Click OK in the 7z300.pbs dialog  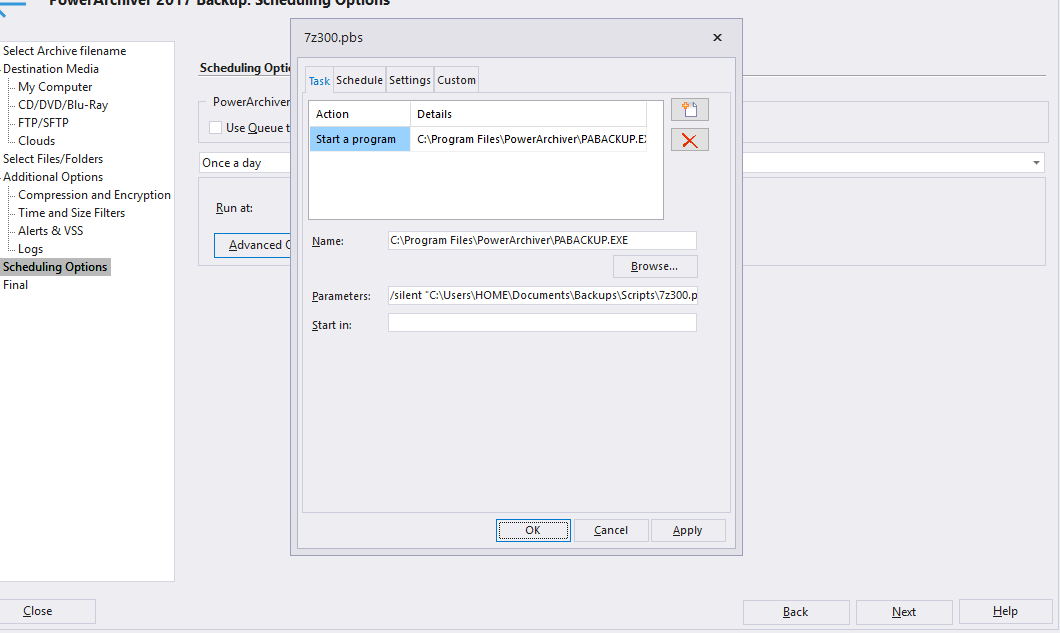coord(533,530)
